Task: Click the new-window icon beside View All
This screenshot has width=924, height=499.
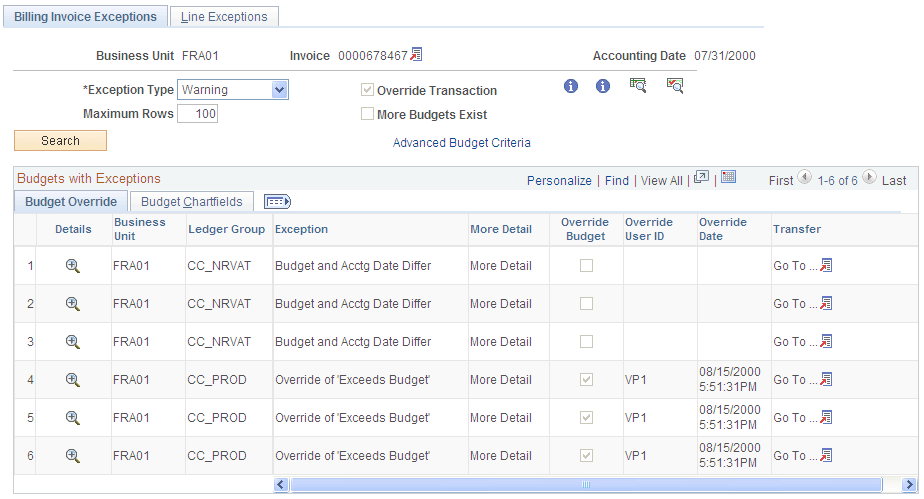Action: pos(701,177)
